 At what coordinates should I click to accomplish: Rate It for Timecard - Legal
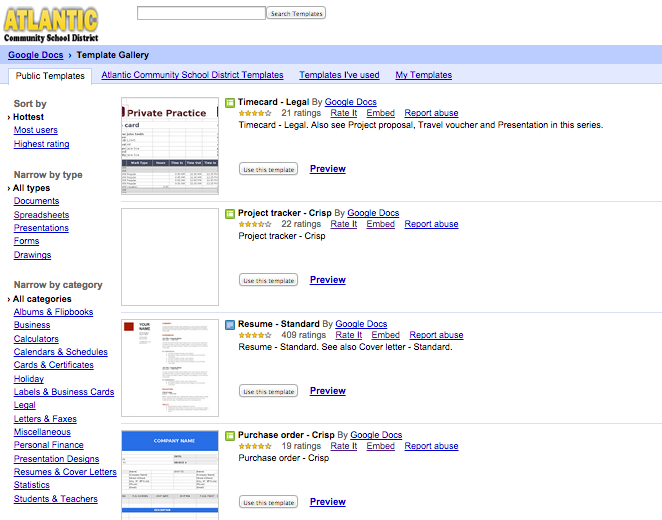[344, 113]
